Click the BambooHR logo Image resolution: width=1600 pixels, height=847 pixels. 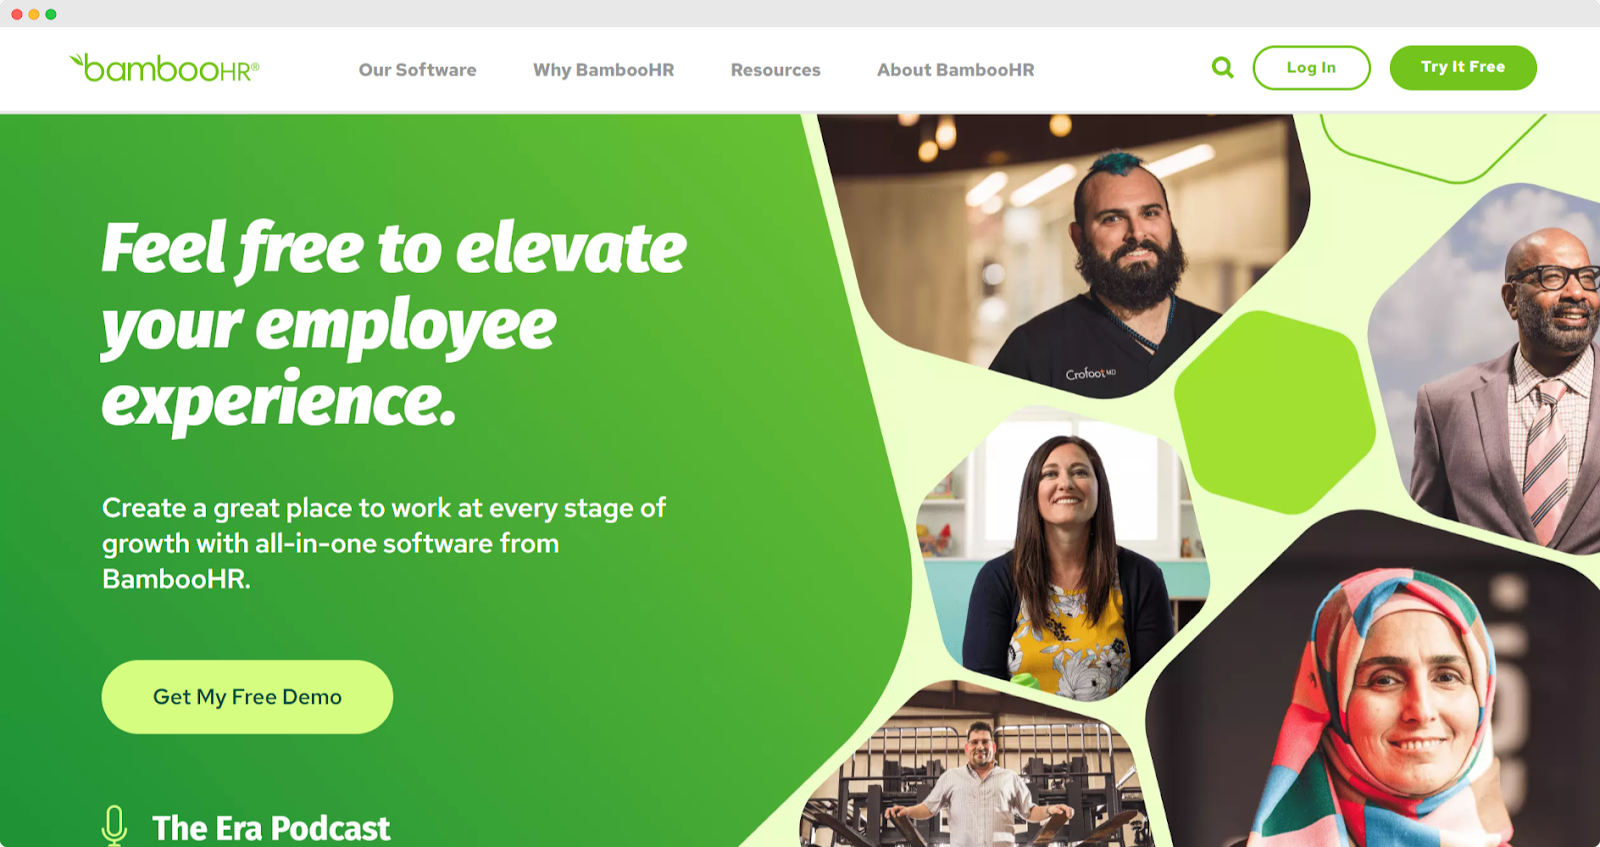(164, 68)
